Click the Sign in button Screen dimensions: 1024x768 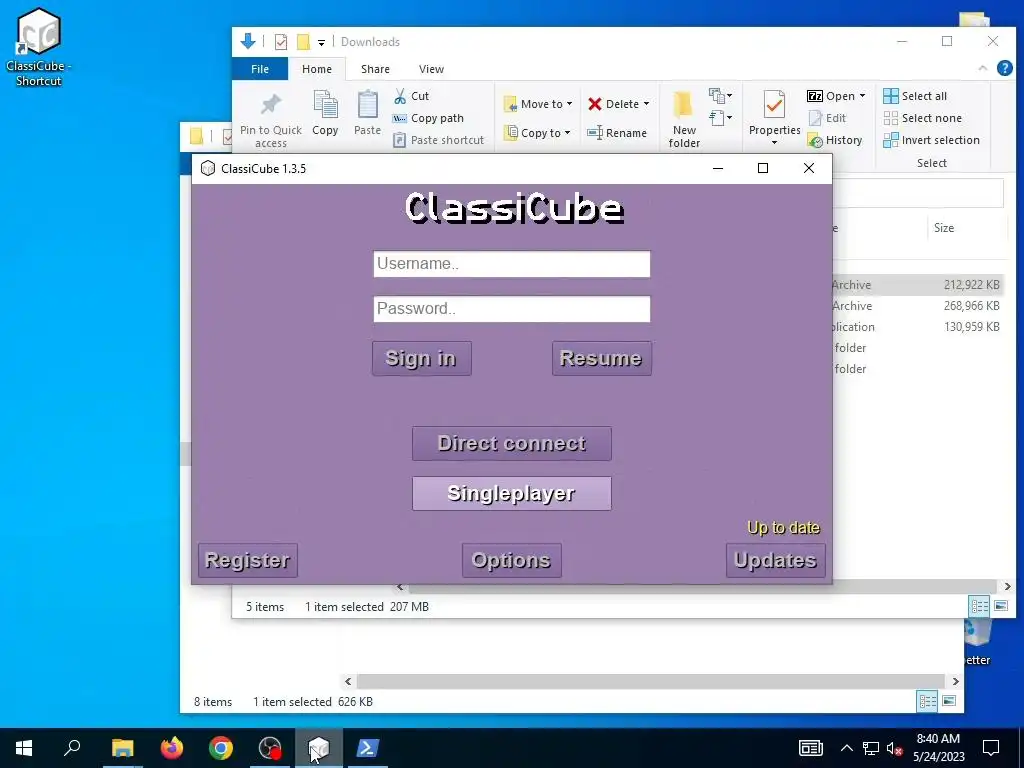coord(421,358)
